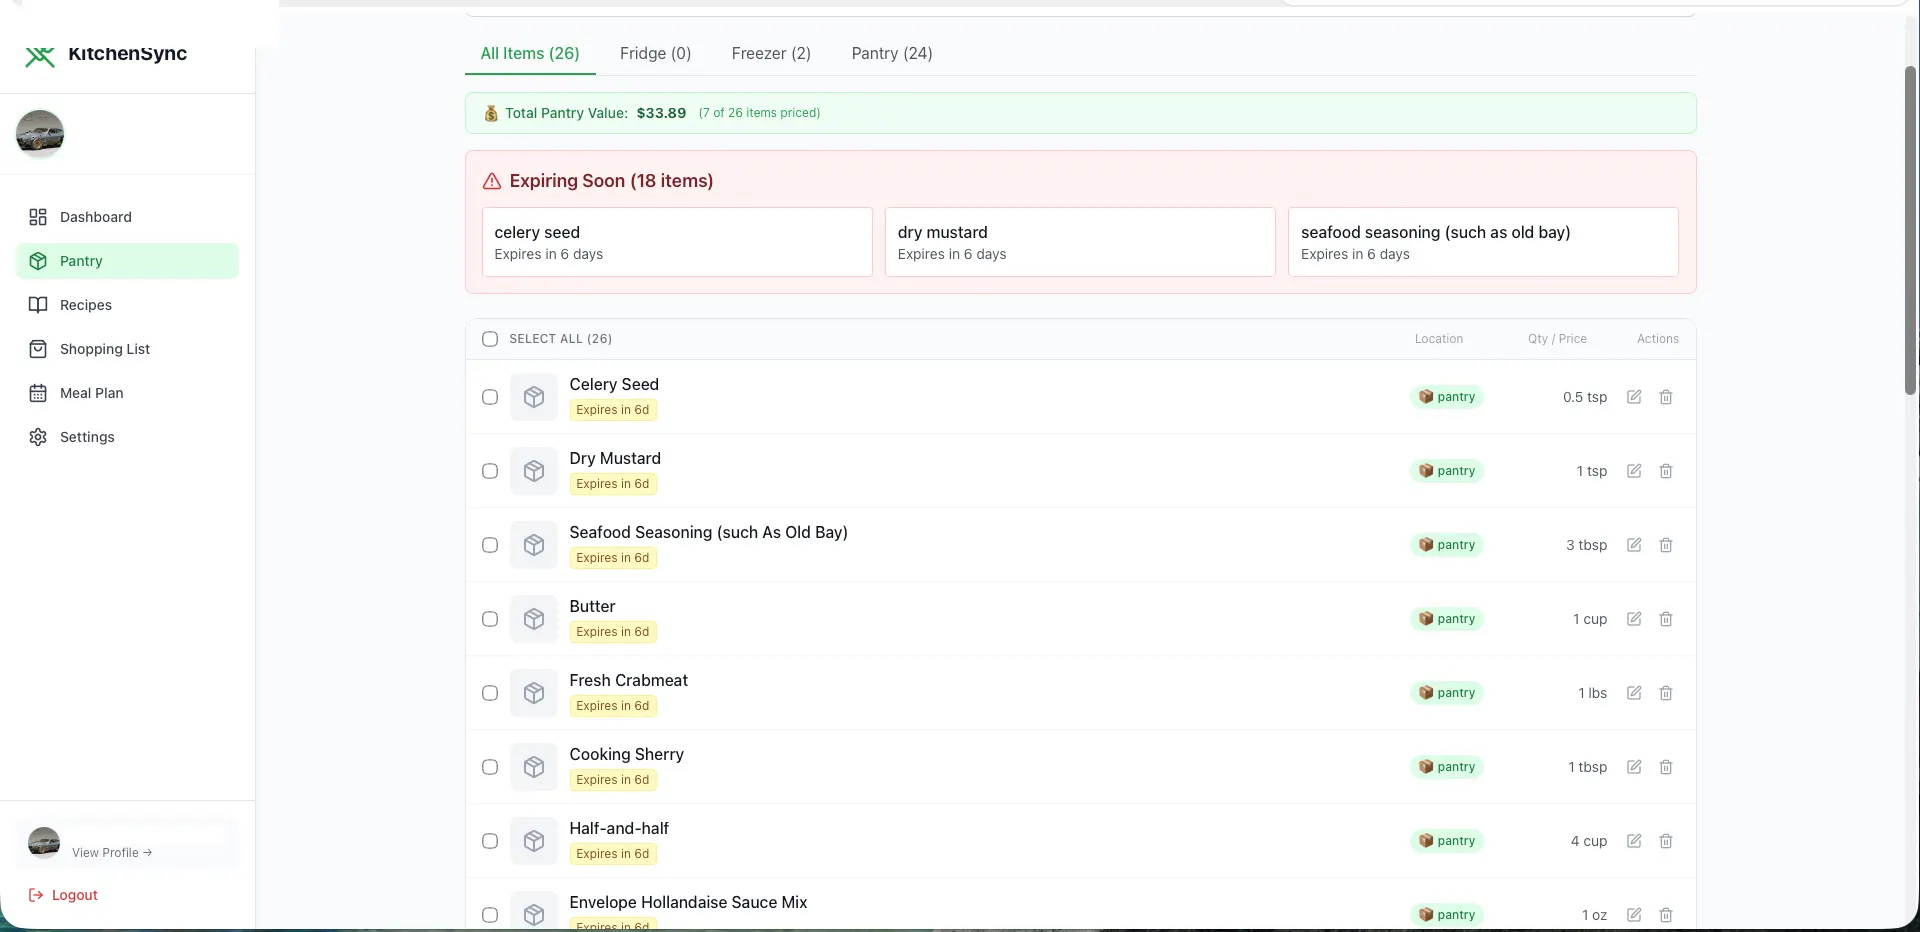Click the pantry tag on Celery Seed

click(x=1447, y=397)
